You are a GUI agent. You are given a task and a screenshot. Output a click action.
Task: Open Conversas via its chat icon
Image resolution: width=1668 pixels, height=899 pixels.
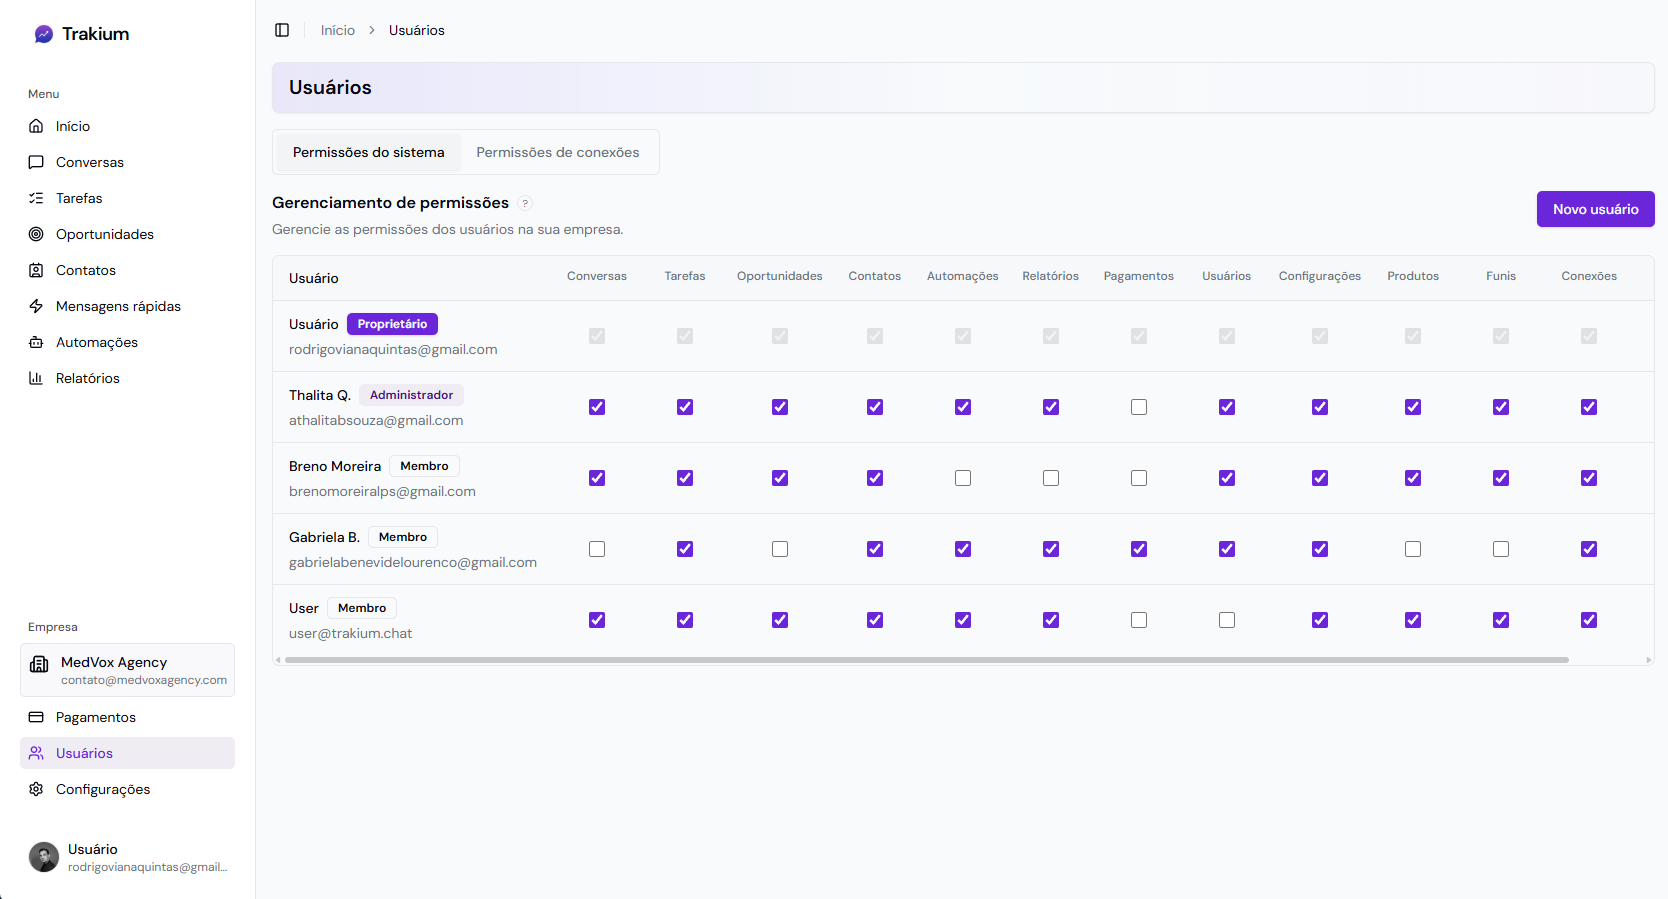36,162
